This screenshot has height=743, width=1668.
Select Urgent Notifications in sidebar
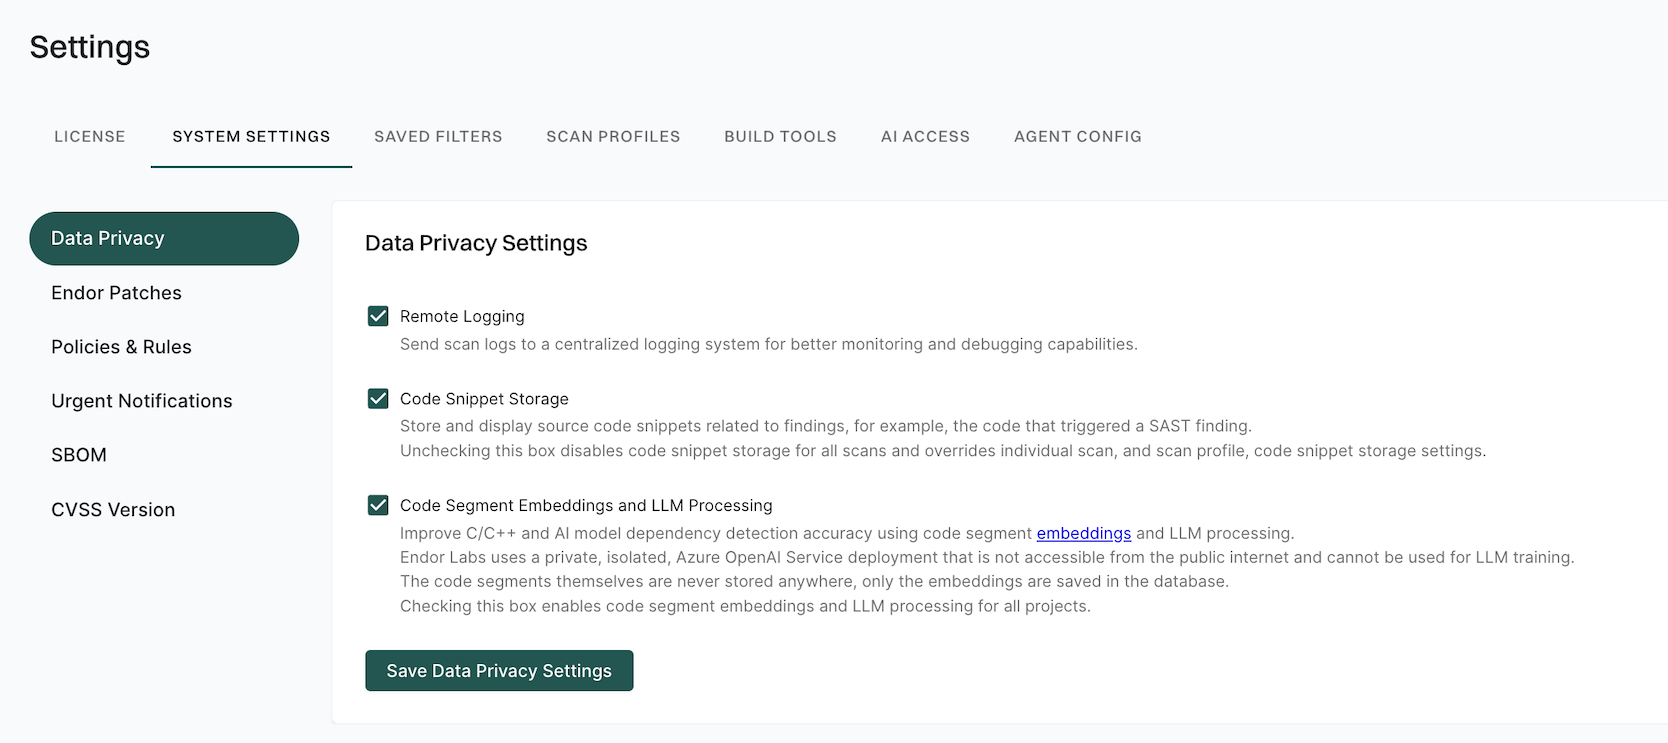141,400
